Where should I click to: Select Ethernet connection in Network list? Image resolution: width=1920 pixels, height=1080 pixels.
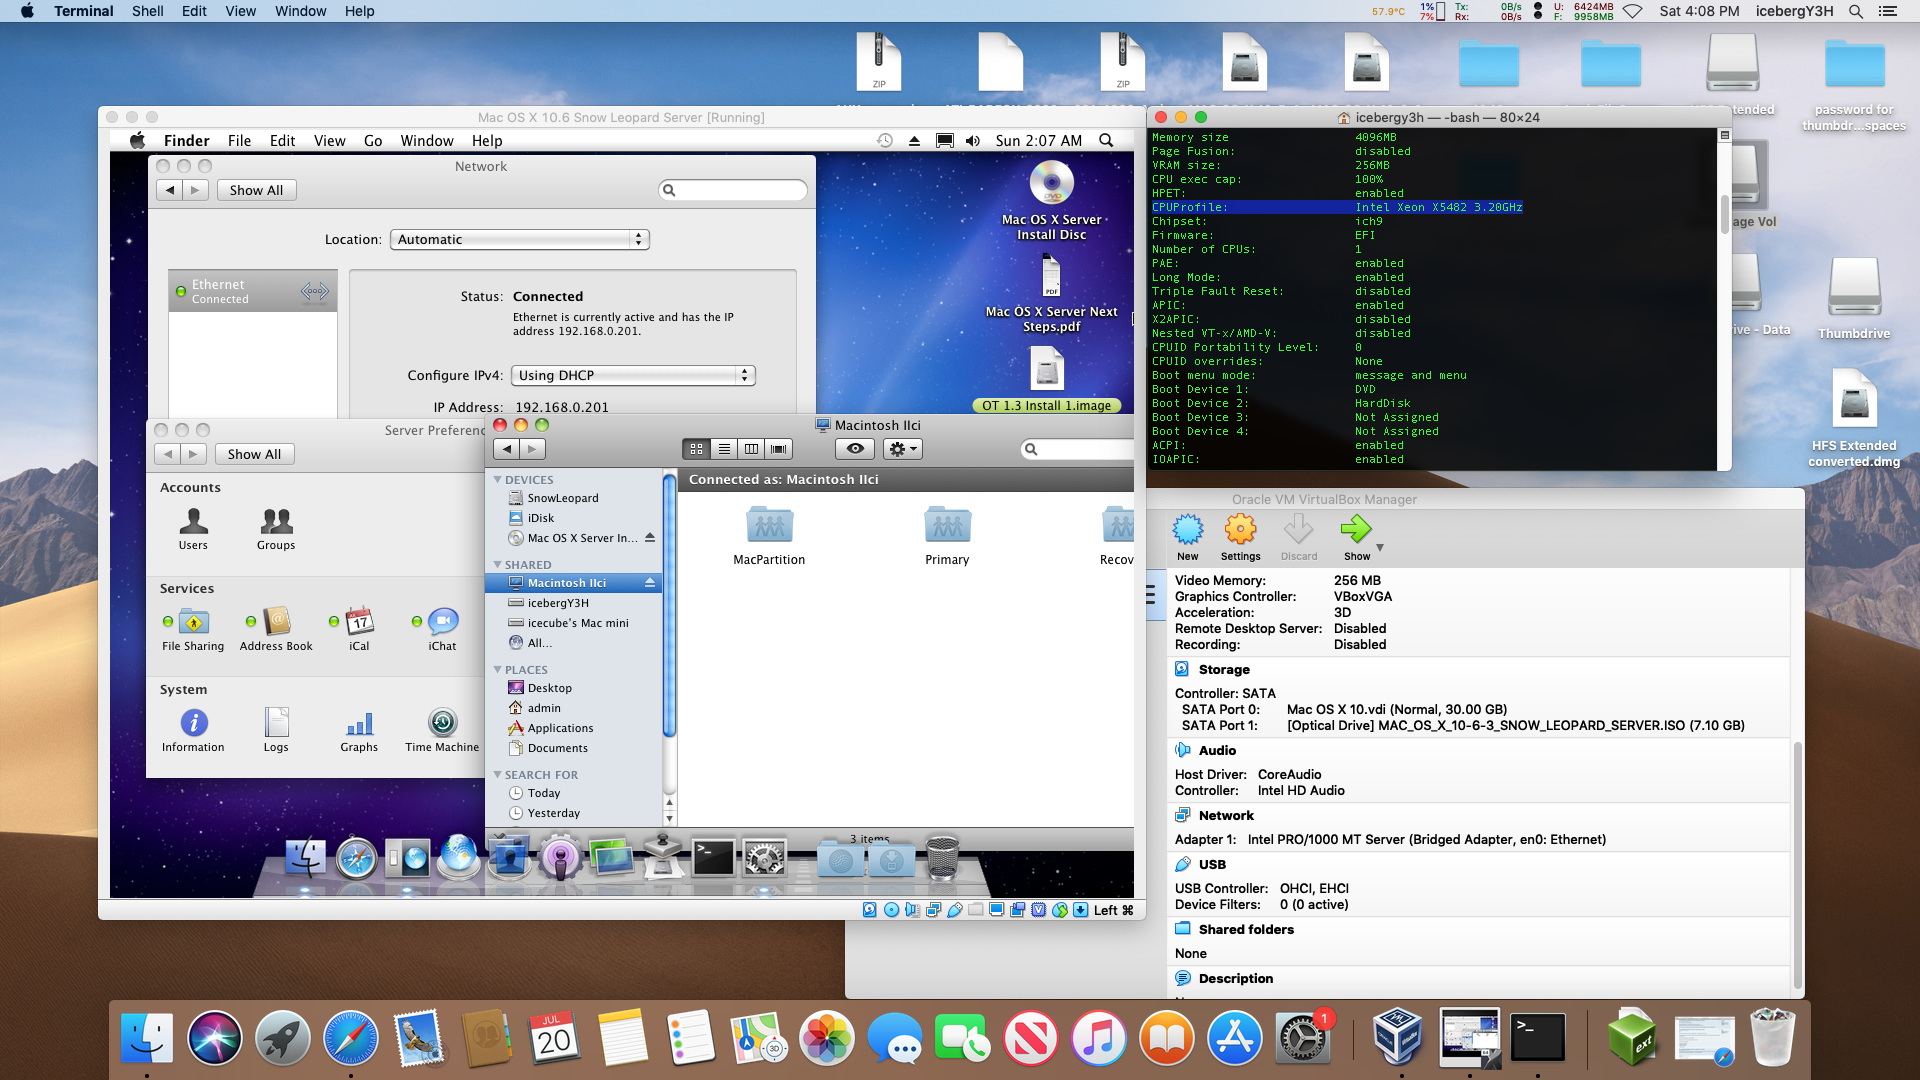click(253, 291)
